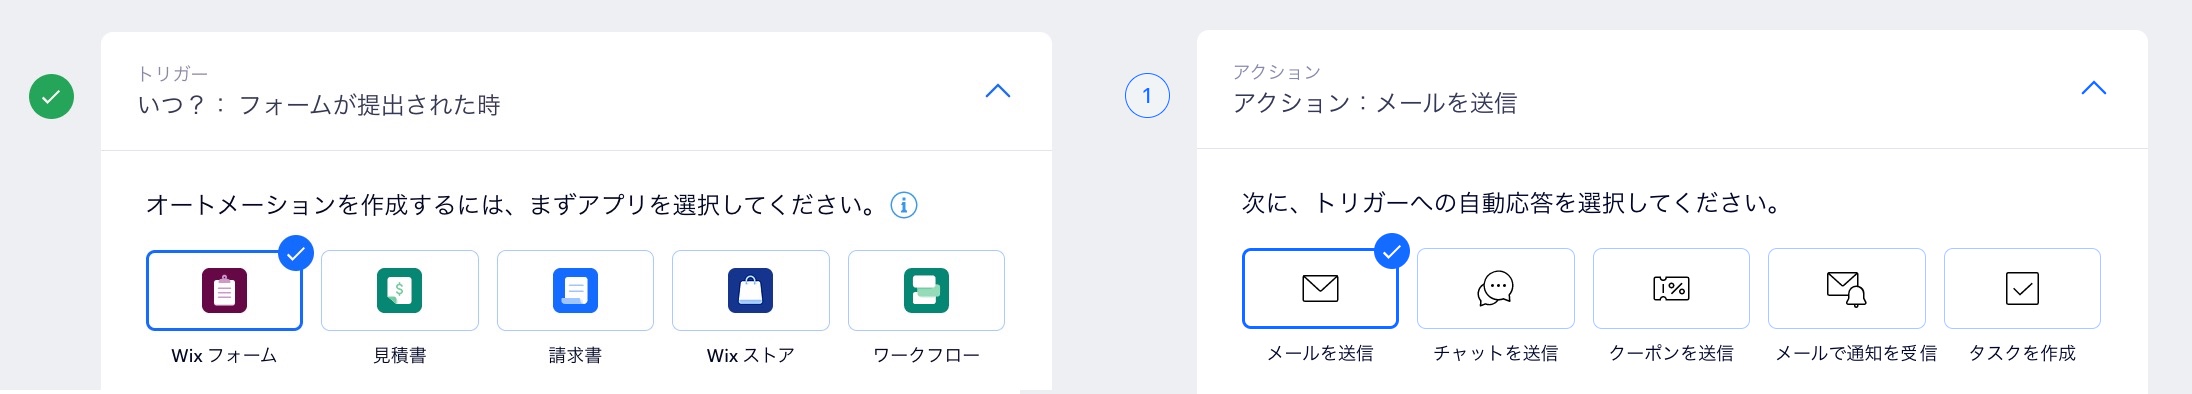Image resolution: width=2192 pixels, height=394 pixels.
Task: Collapse the トリガー section chevron
Action: pos(998,91)
